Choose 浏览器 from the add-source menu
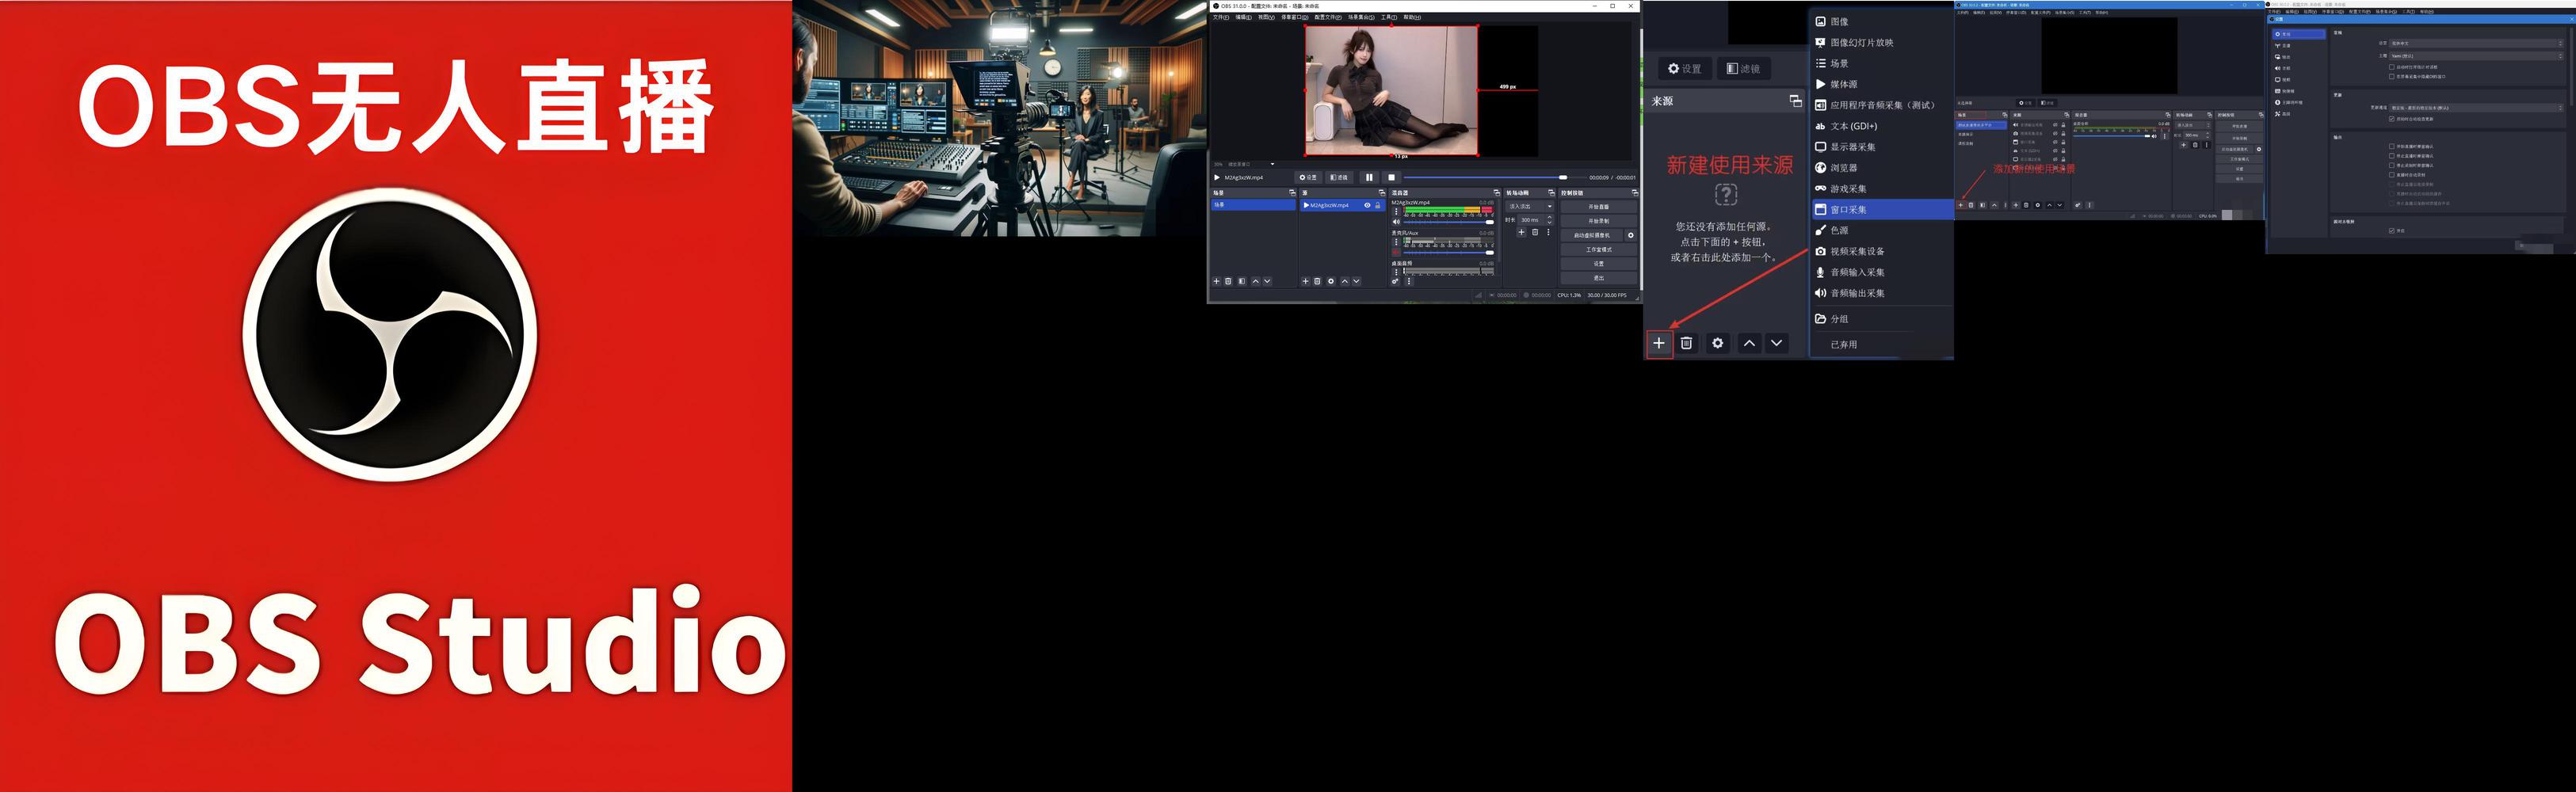 pos(1882,168)
